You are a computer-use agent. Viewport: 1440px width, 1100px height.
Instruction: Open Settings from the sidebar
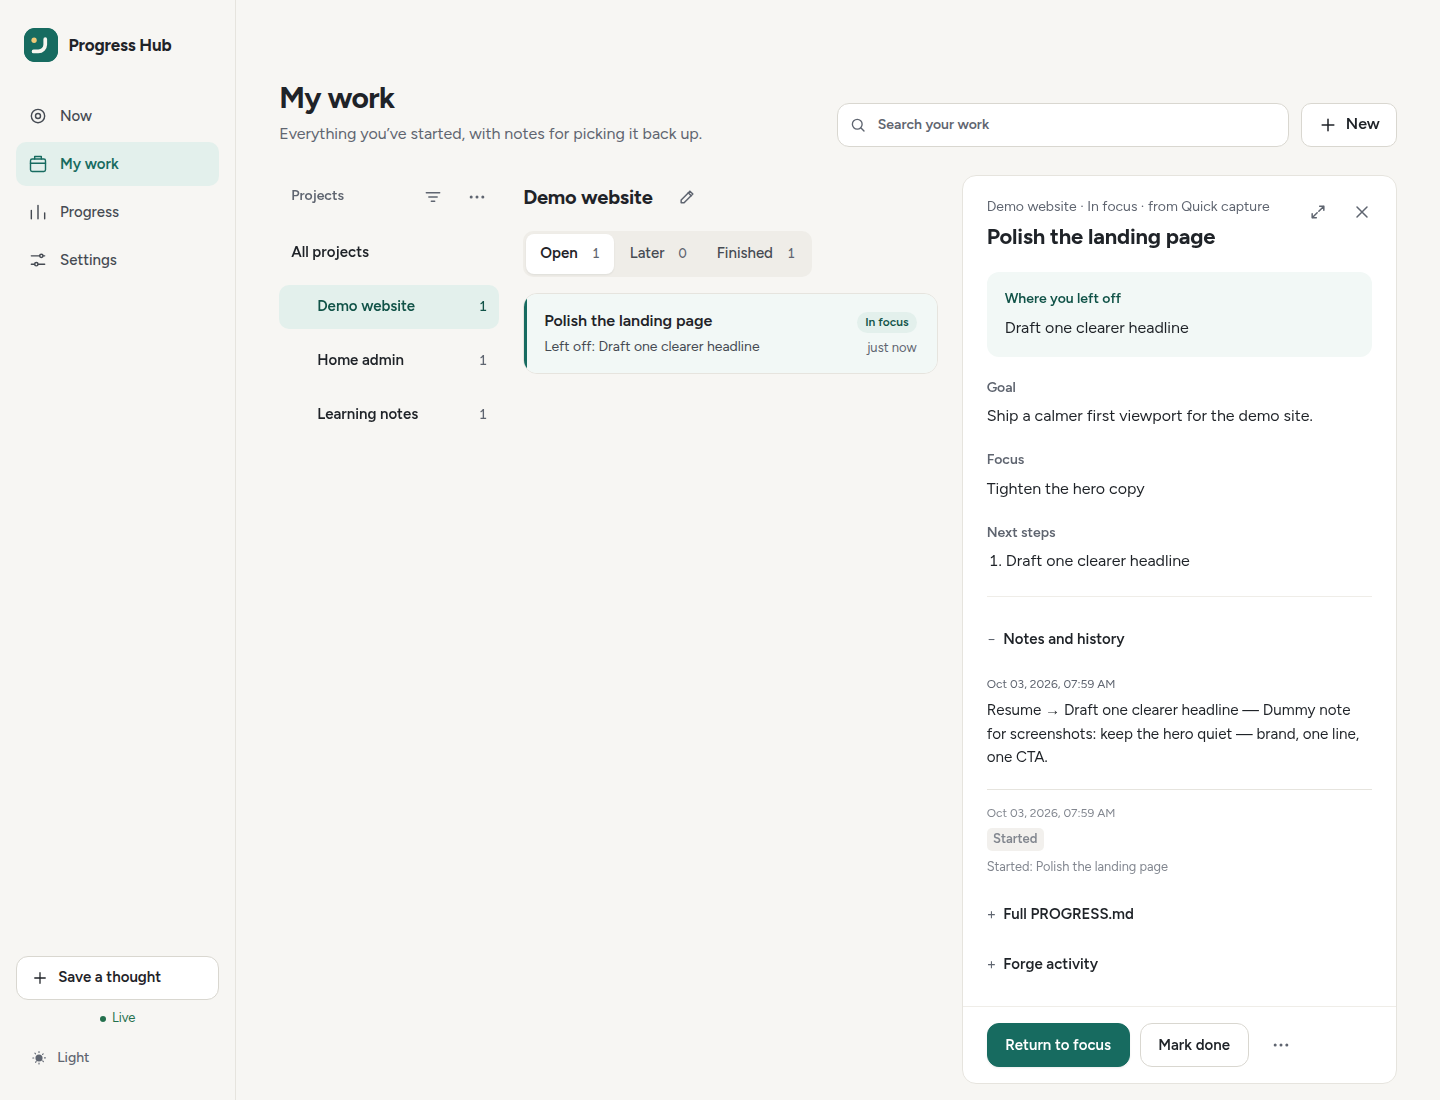(117, 260)
